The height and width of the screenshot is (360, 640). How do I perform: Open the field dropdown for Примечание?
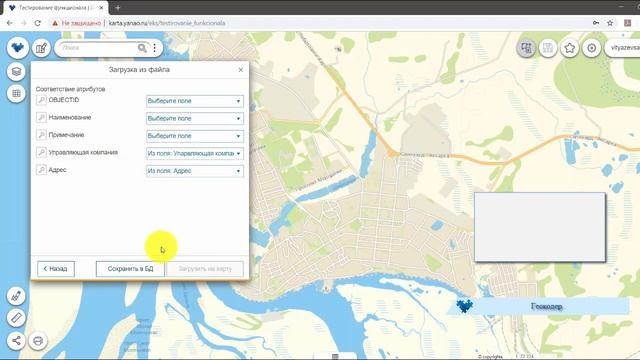195,136
